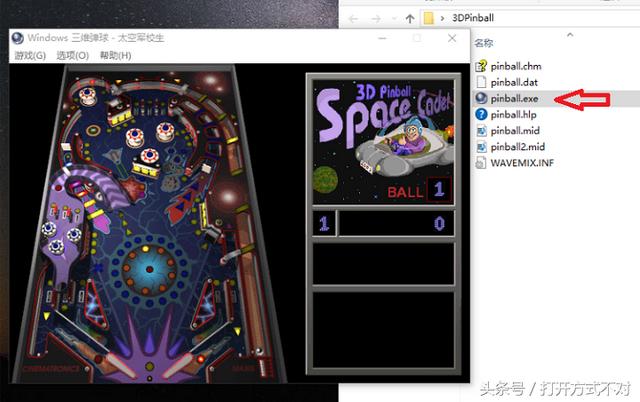Click the player number 1 box
The image size is (640, 402).
[324, 223]
